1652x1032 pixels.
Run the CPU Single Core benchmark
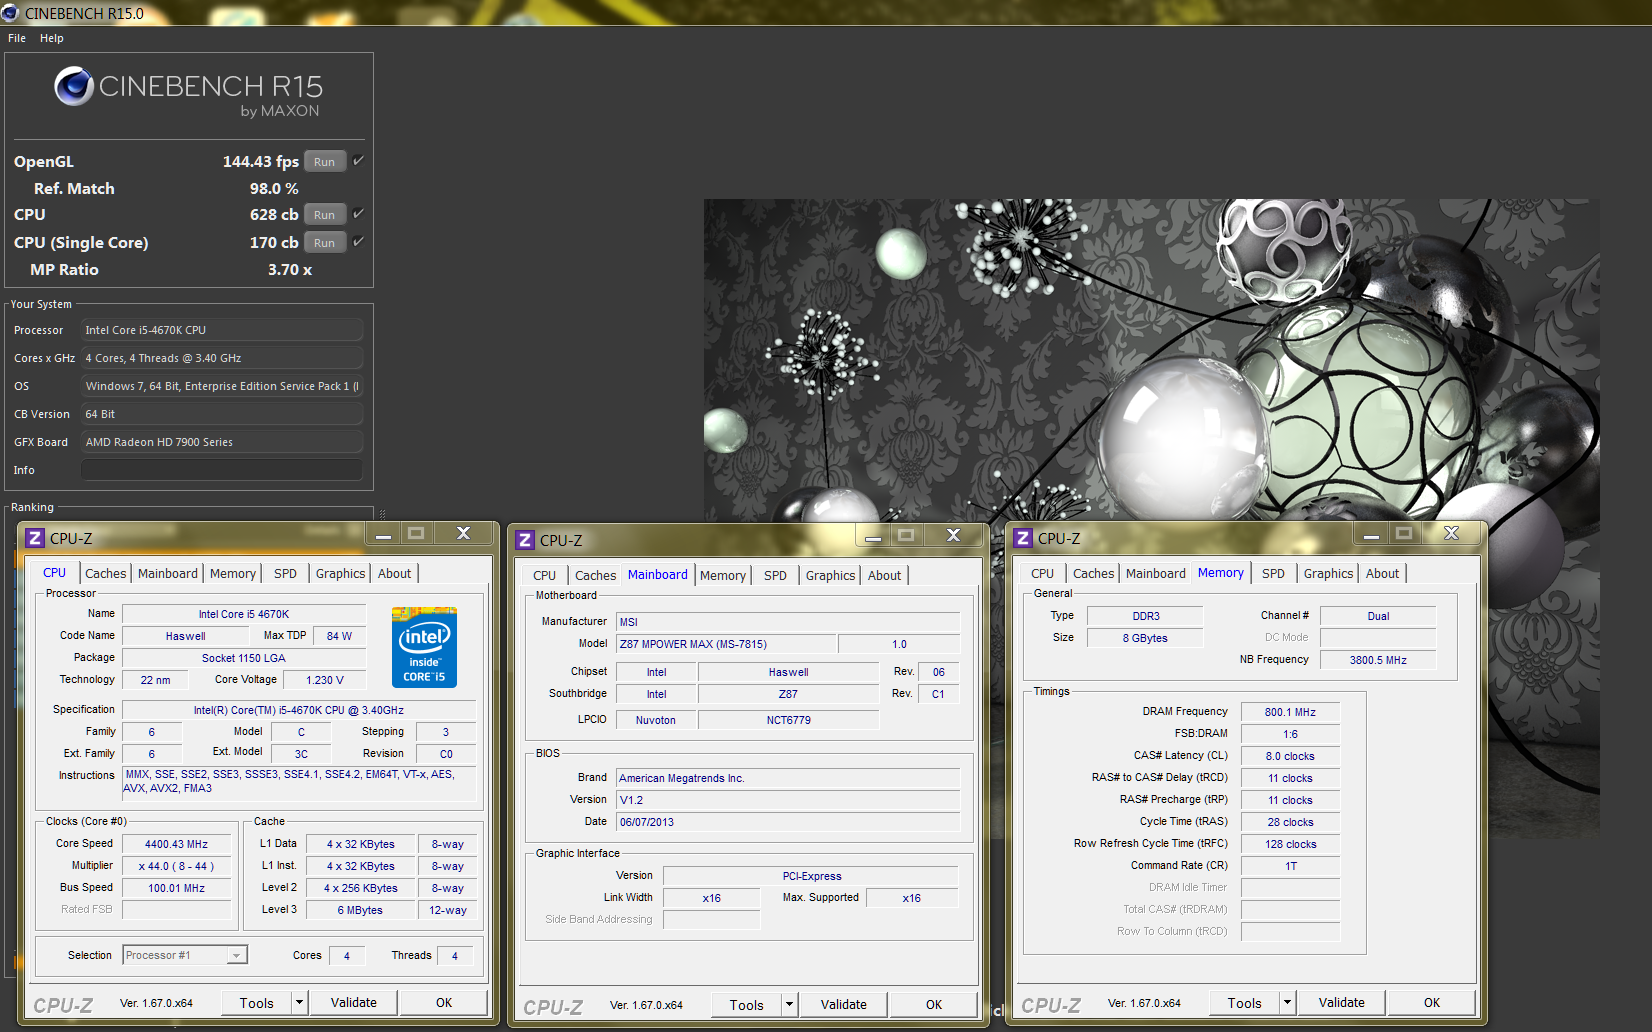coord(325,242)
